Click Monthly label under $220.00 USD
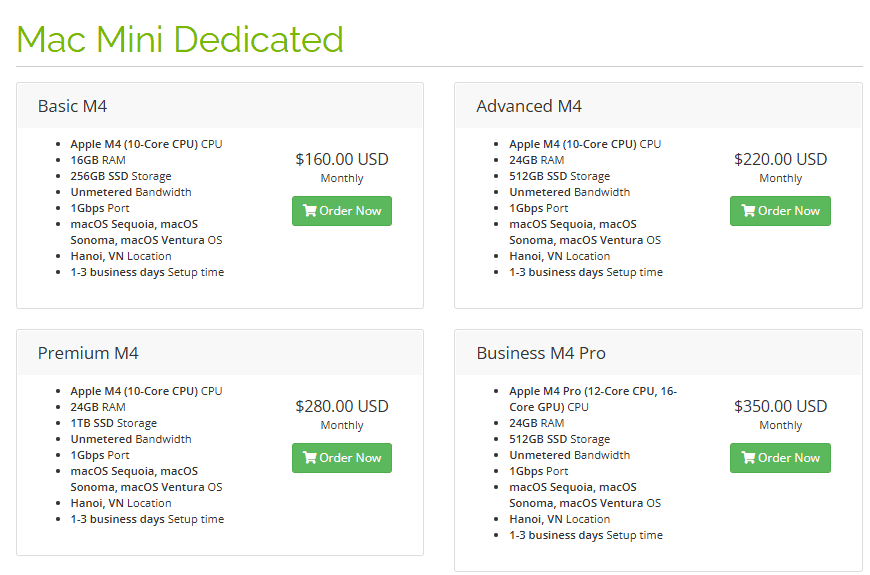This screenshot has height=575, width=870. (780, 178)
